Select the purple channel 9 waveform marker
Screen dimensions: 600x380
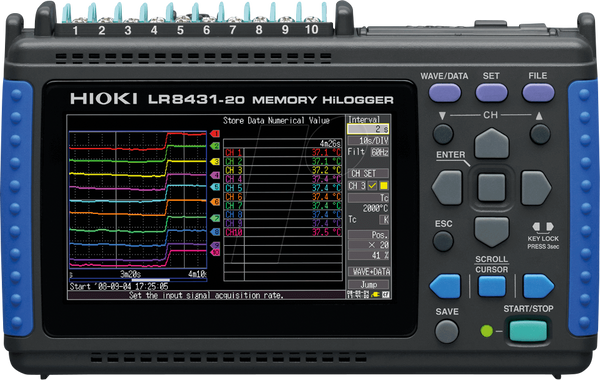coord(215,245)
